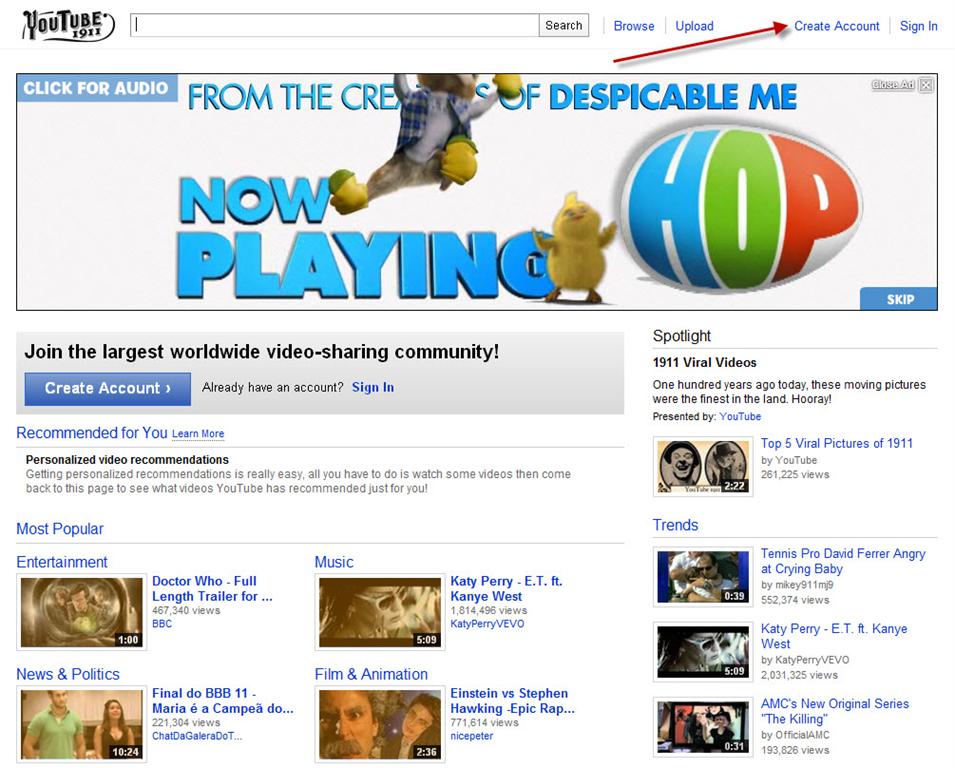
Task: Click the YouTube 1911 logo
Action: (68, 25)
